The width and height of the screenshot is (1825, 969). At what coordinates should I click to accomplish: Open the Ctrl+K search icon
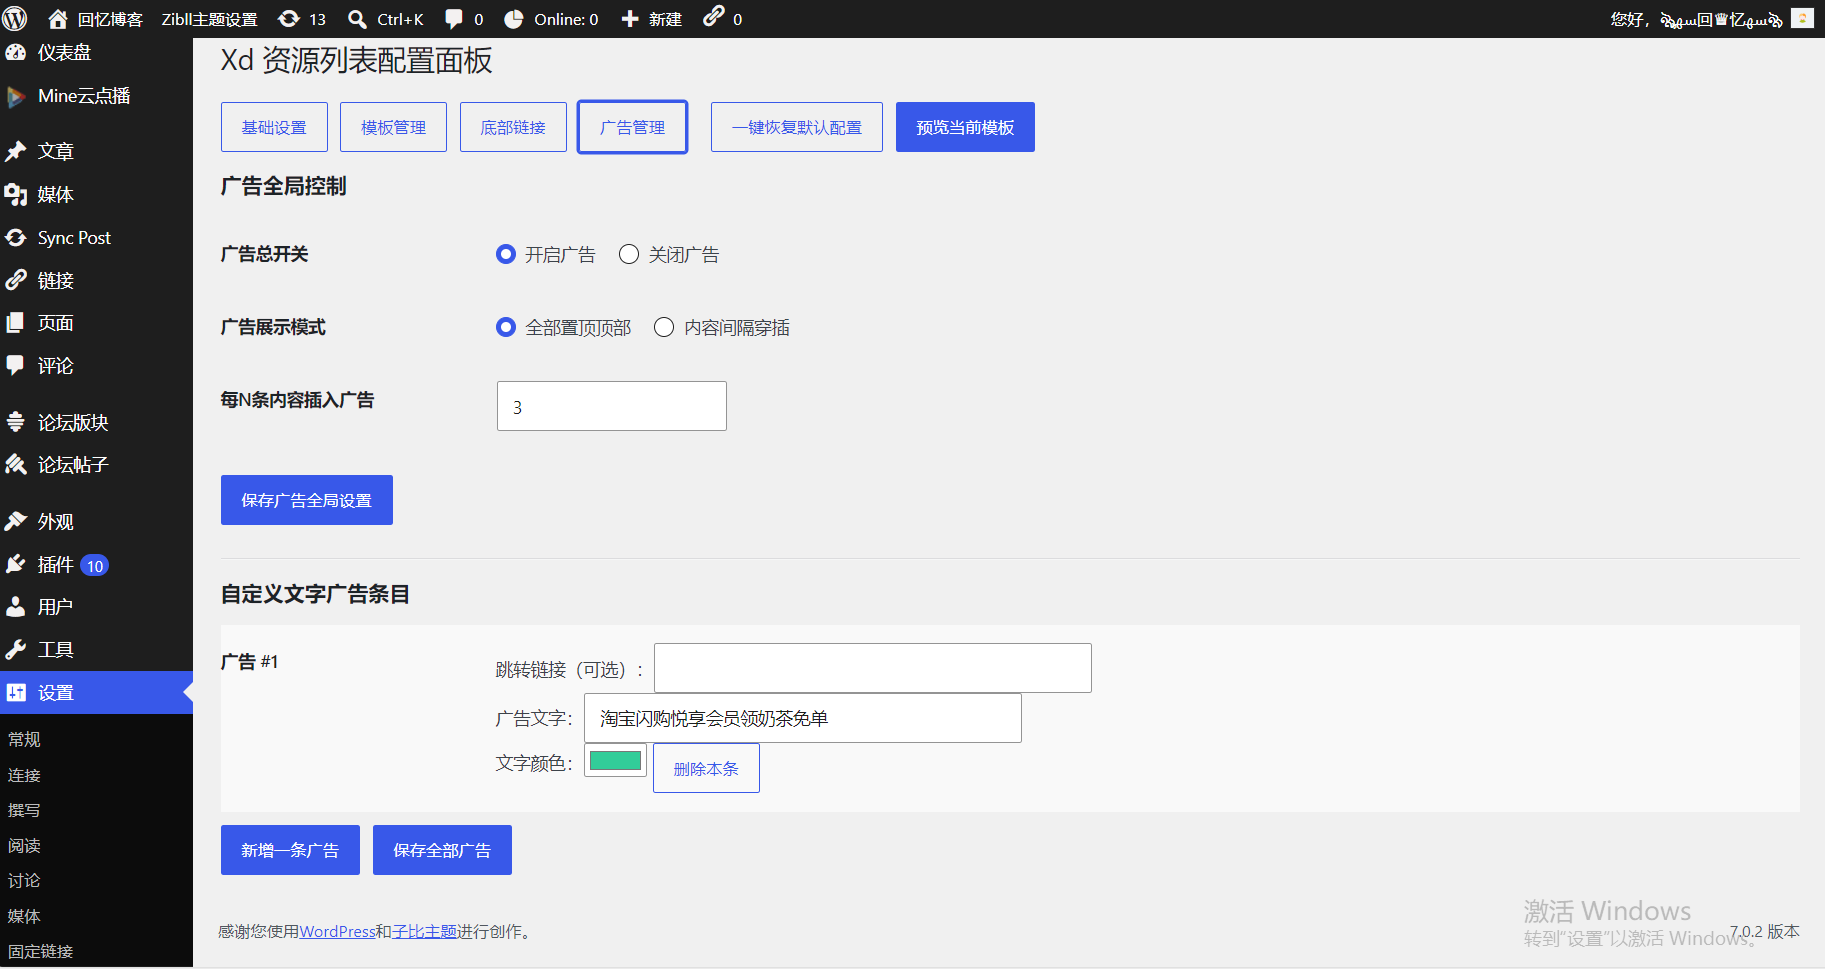click(386, 19)
